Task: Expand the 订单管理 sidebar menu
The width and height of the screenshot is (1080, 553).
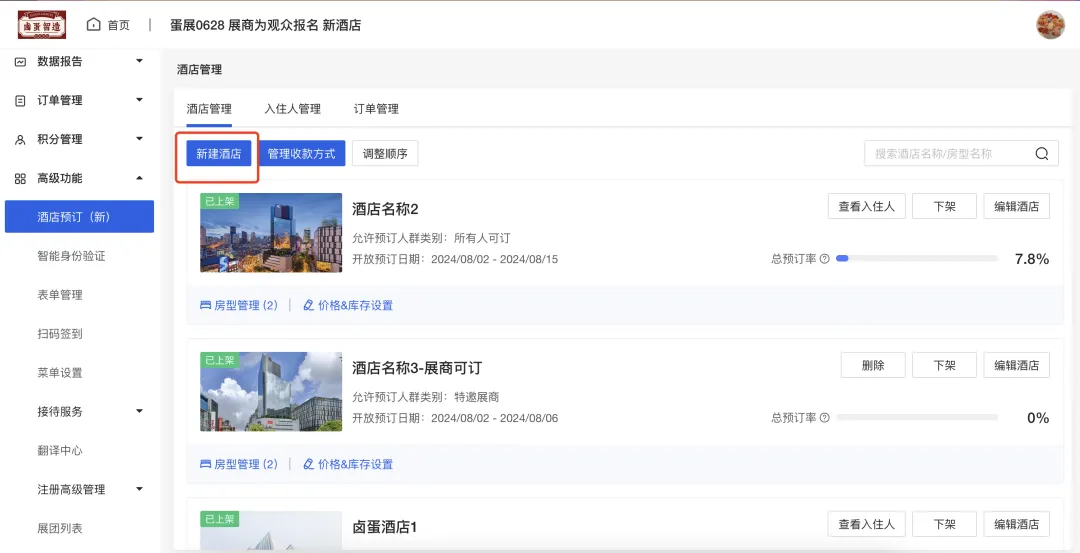Action: 139,100
